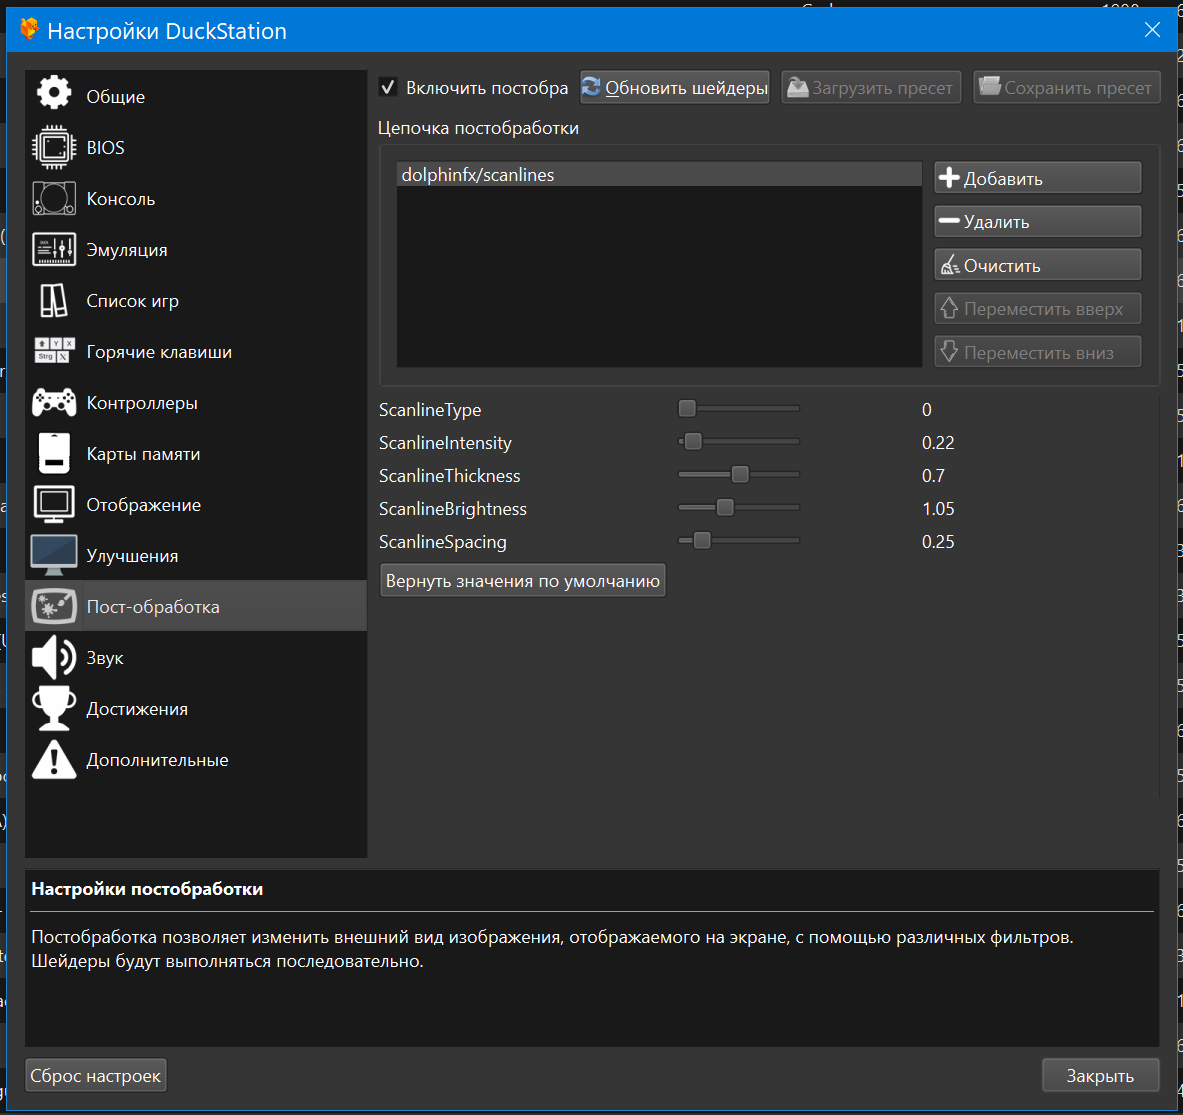Click the minus icon on Удалить
This screenshot has height=1115, width=1183.
949,221
